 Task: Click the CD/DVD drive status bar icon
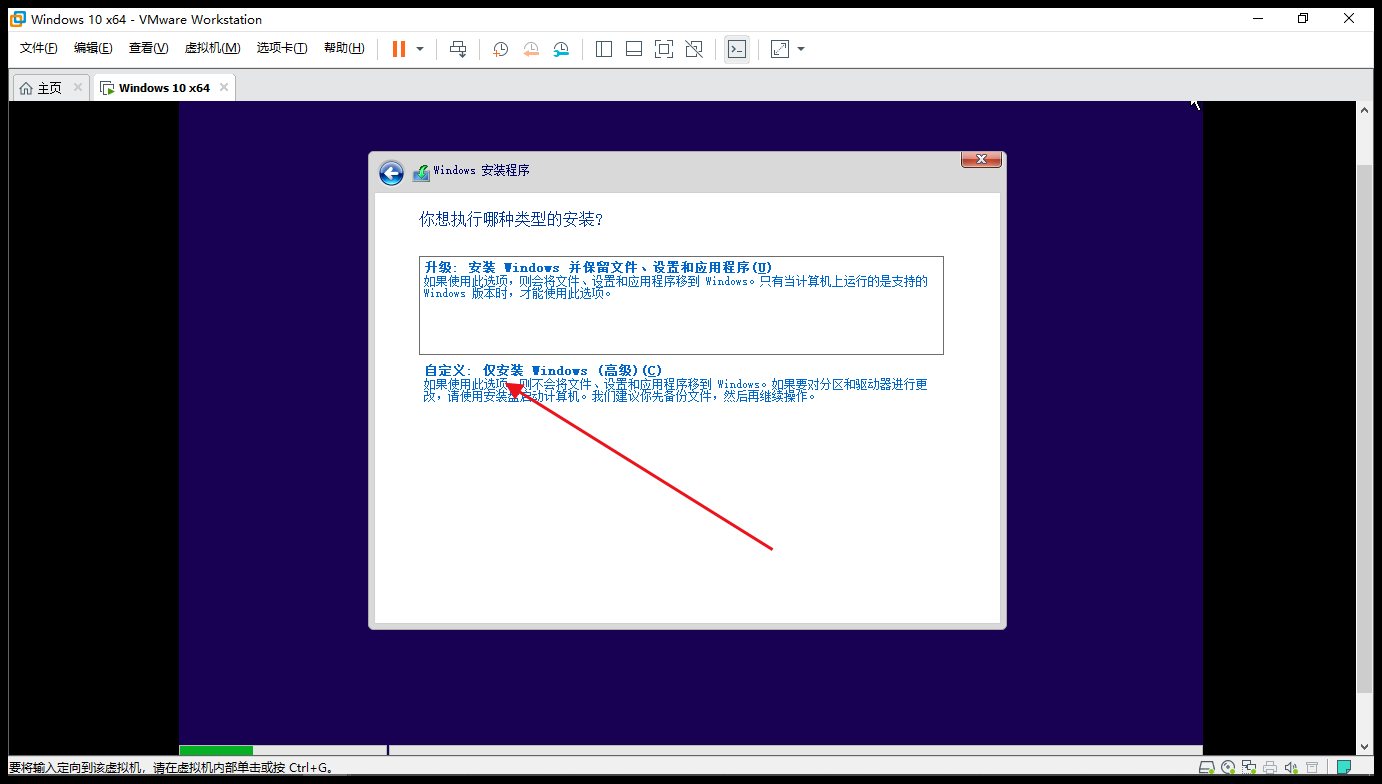click(1228, 768)
